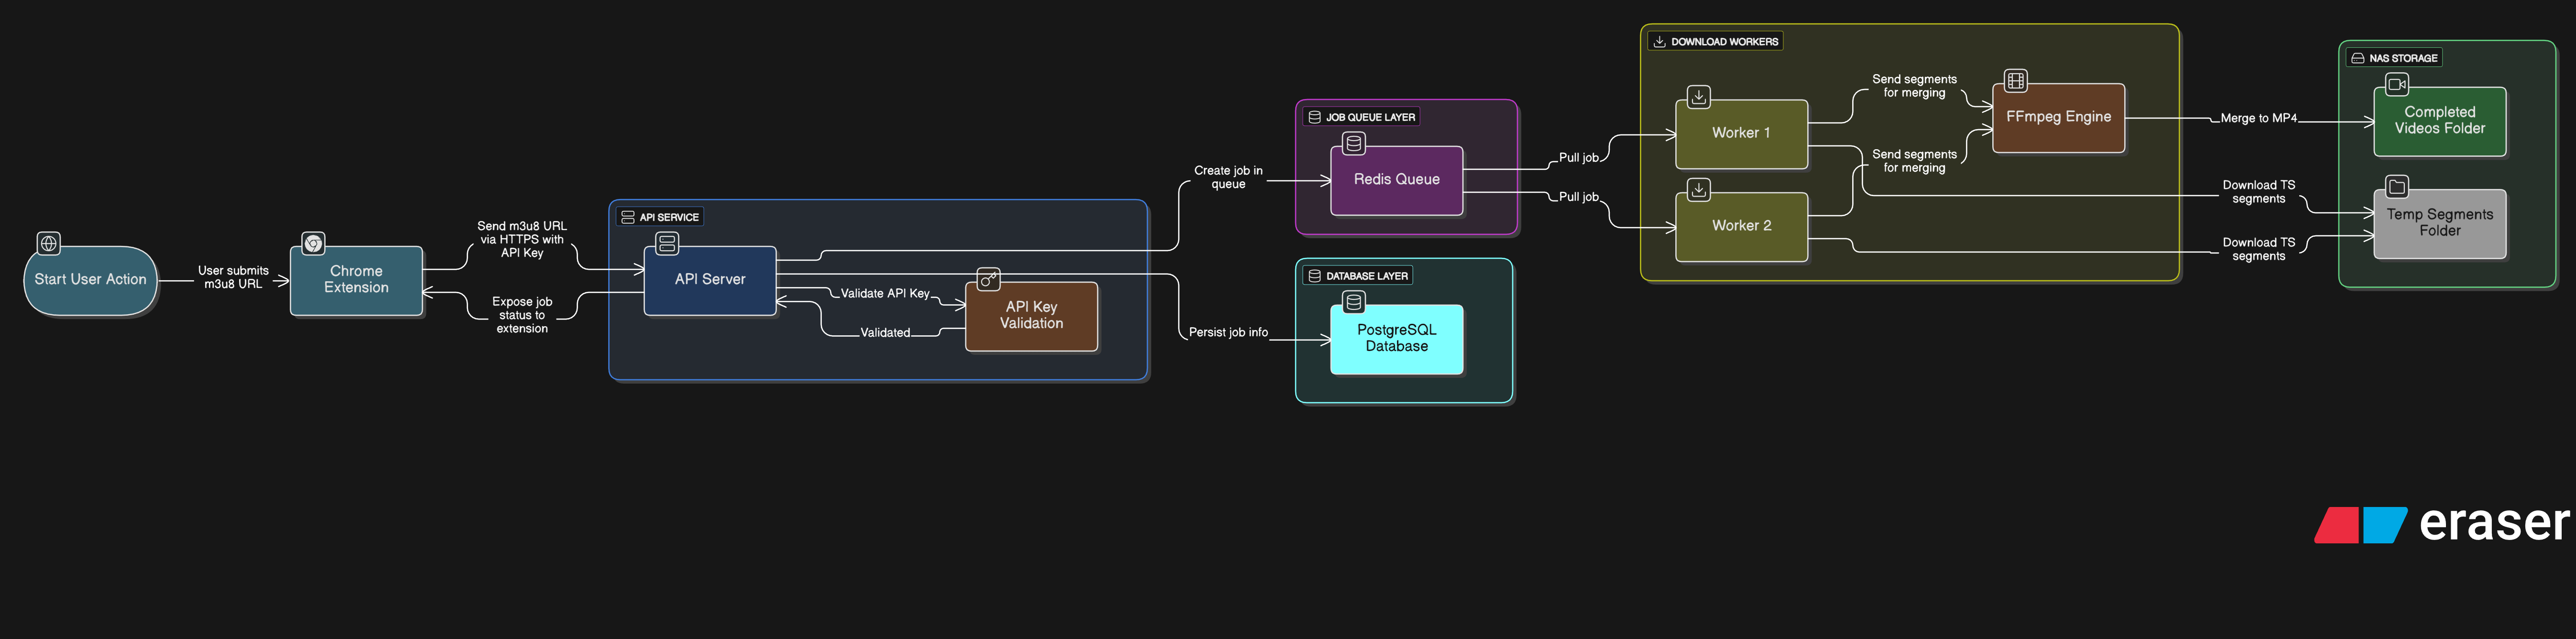
Task: Click the 'User submits m3u8 URL' edge label
Action: (233, 277)
